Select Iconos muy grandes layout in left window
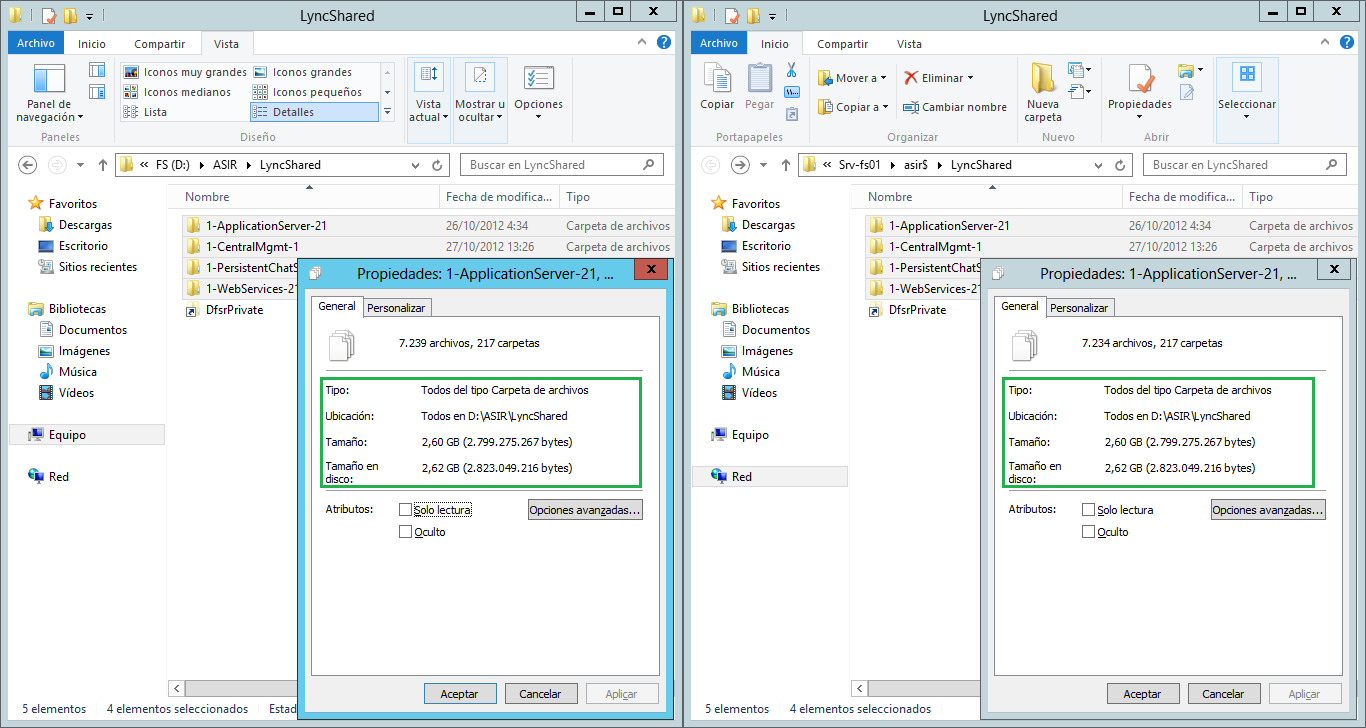This screenshot has height=728, width=1366. (185, 72)
